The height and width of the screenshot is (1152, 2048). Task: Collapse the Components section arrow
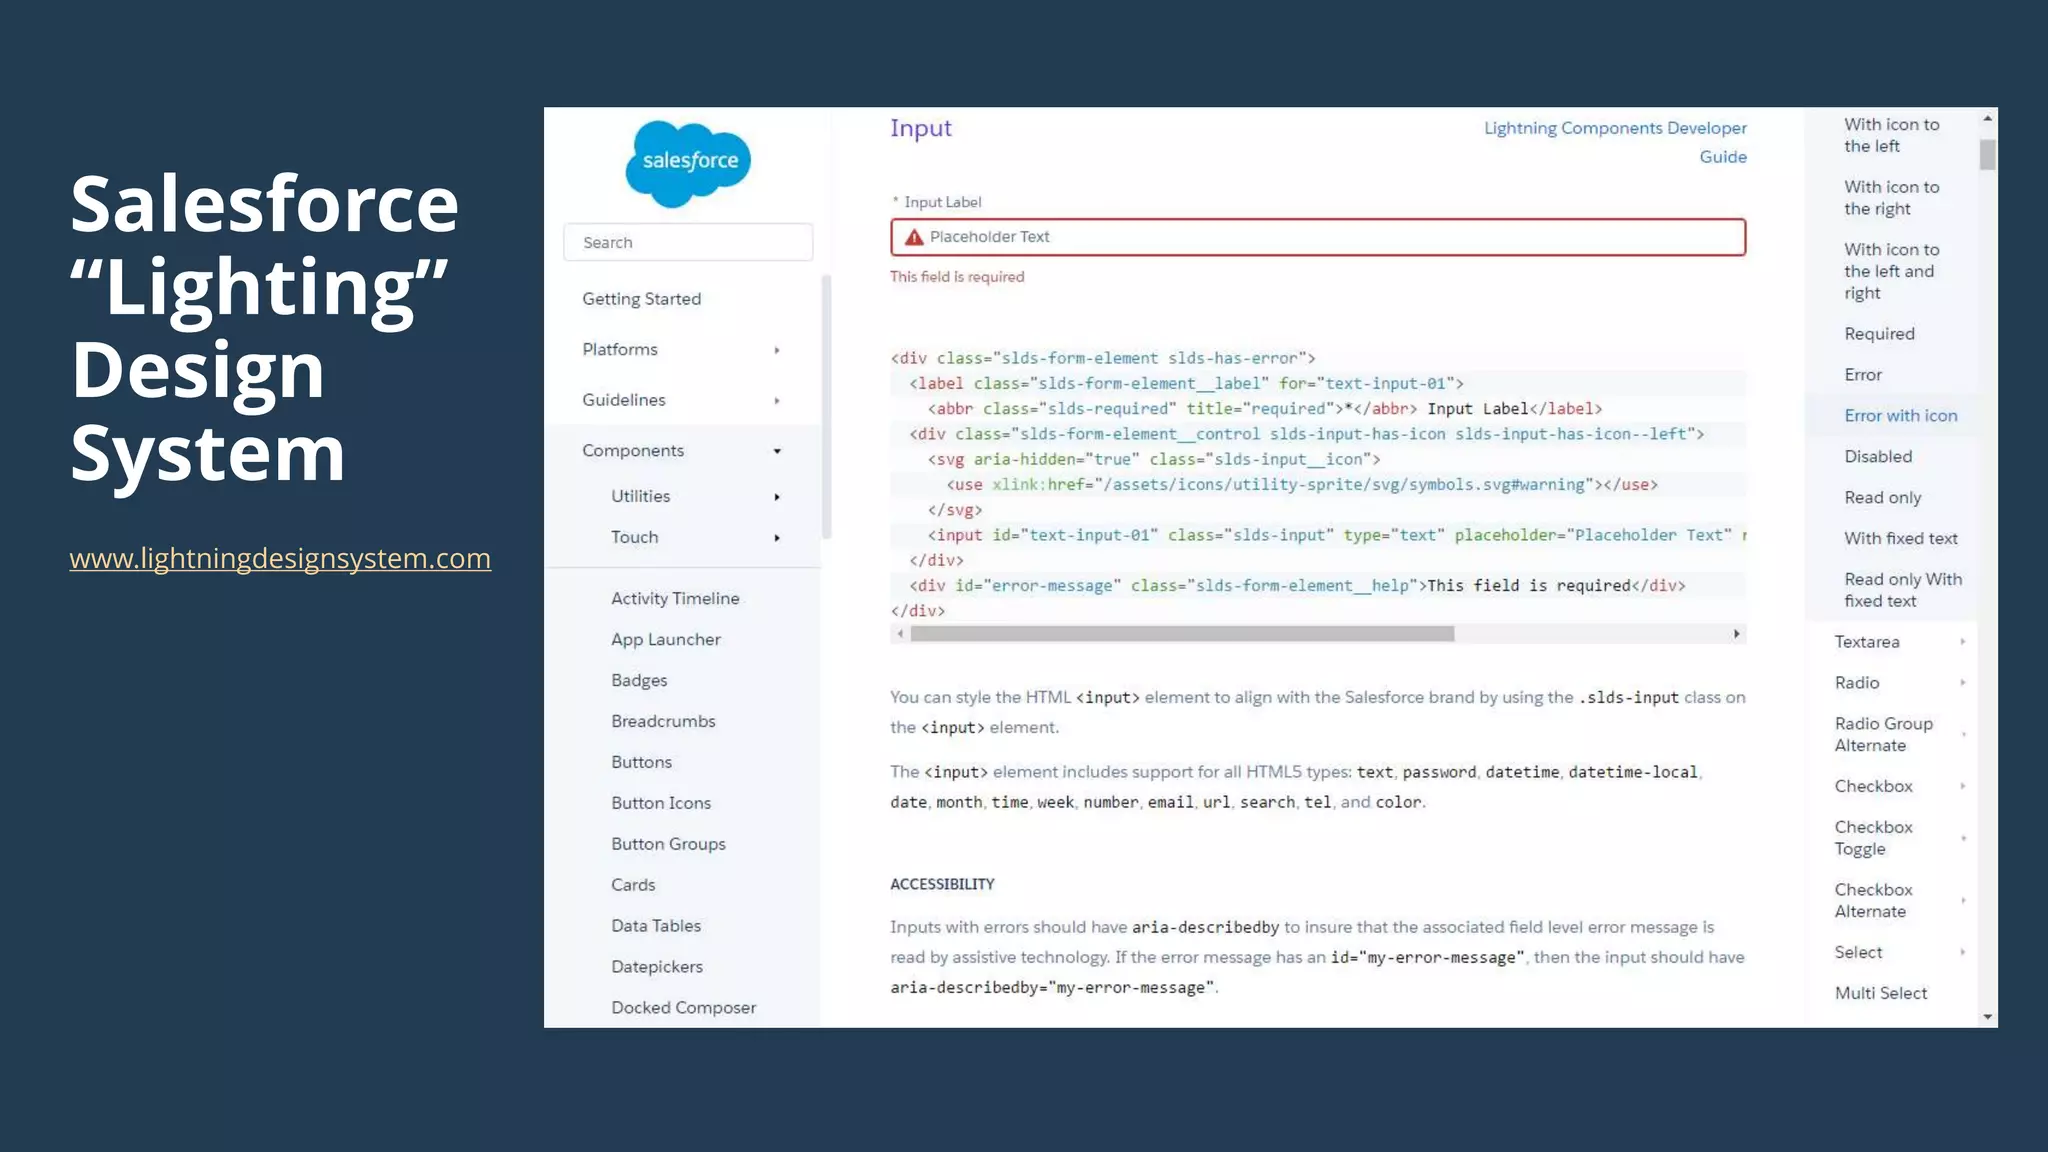tap(777, 451)
